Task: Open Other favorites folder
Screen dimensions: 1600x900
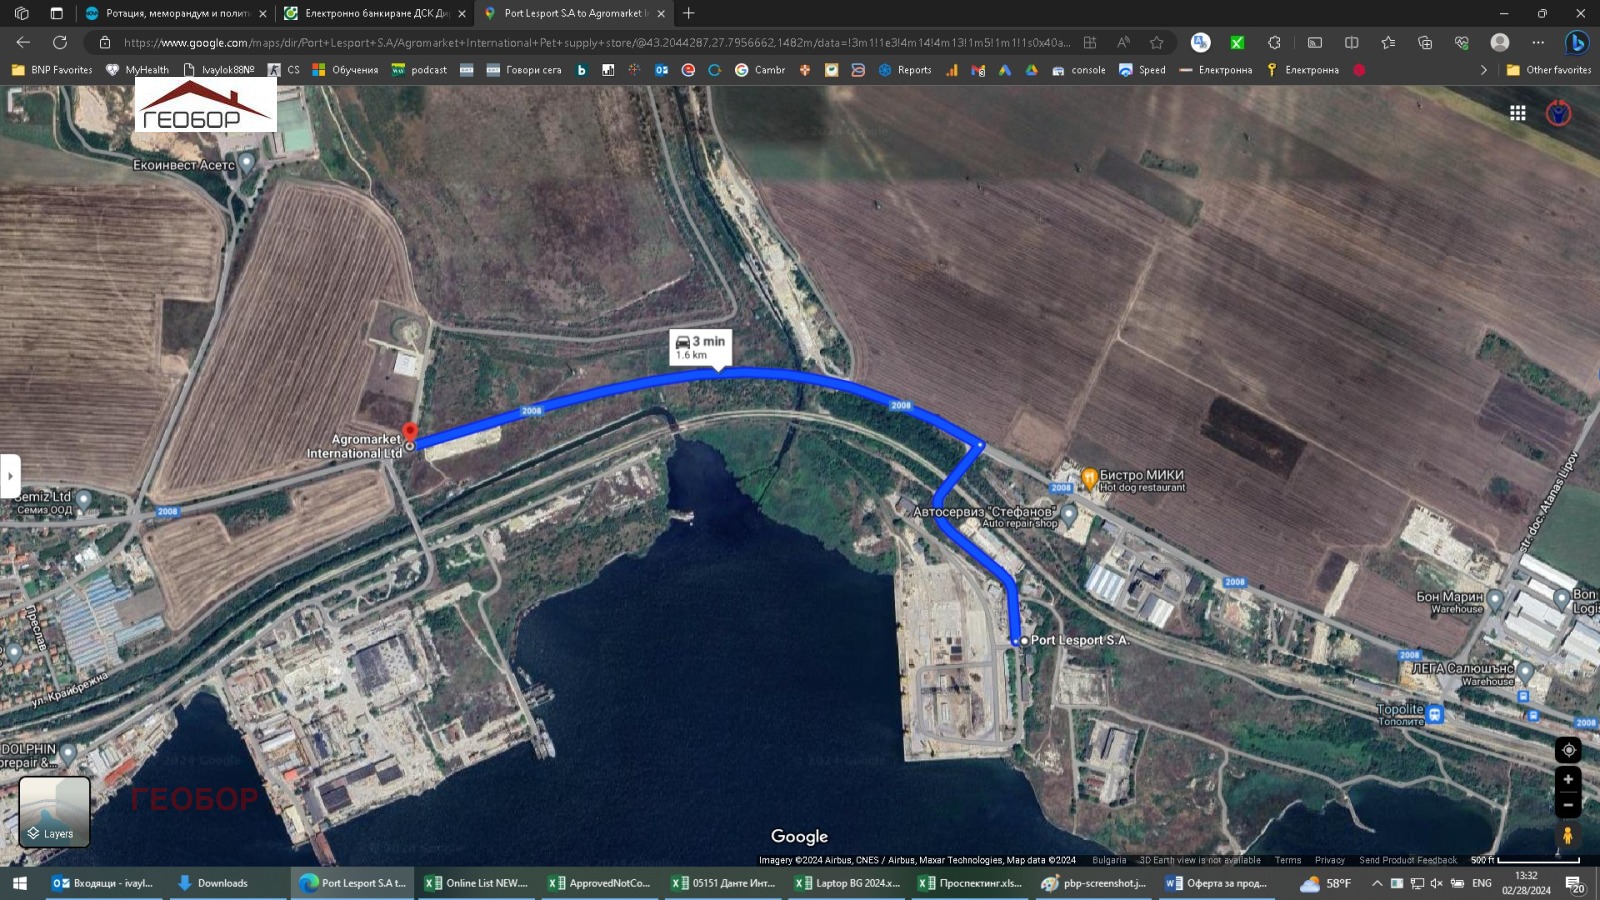Action: 1548,70
